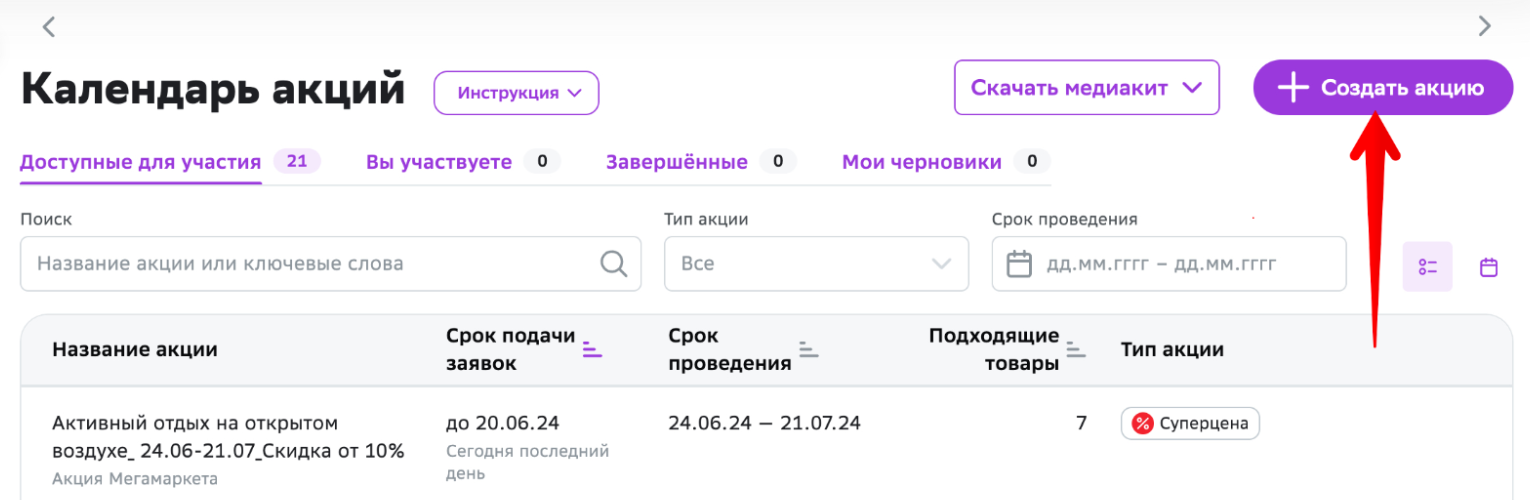Click the left navigation arrow at top
Viewport: 1530px width, 500px height.
[x=49, y=27]
